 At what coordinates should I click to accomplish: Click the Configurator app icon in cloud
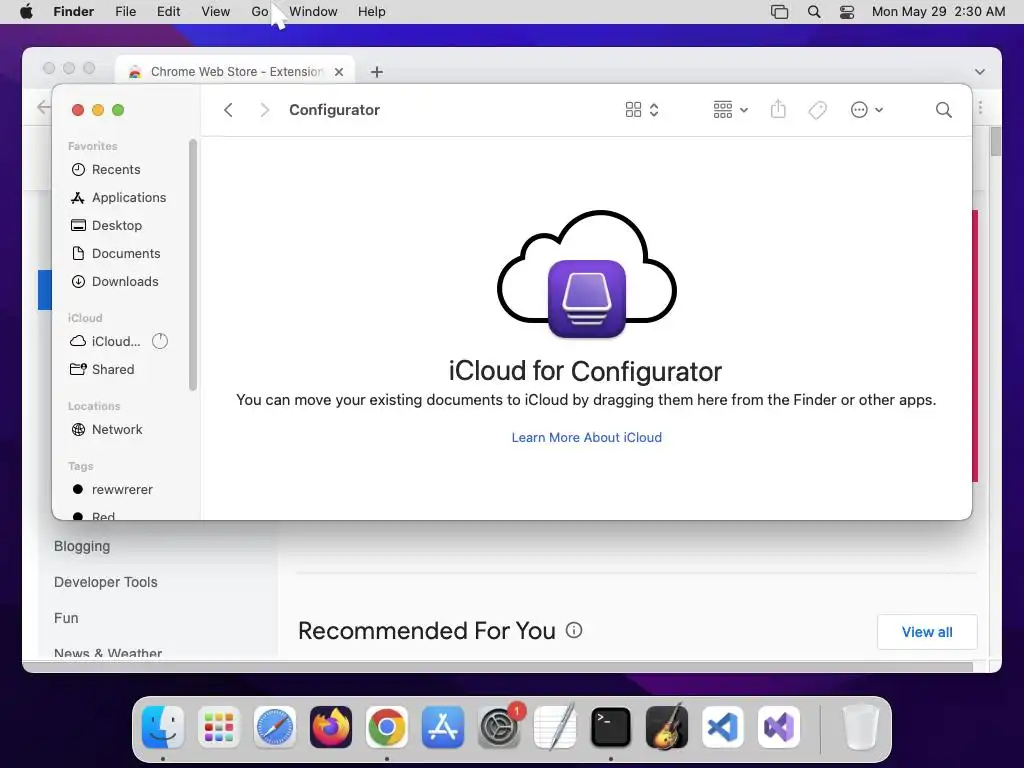pos(586,298)
